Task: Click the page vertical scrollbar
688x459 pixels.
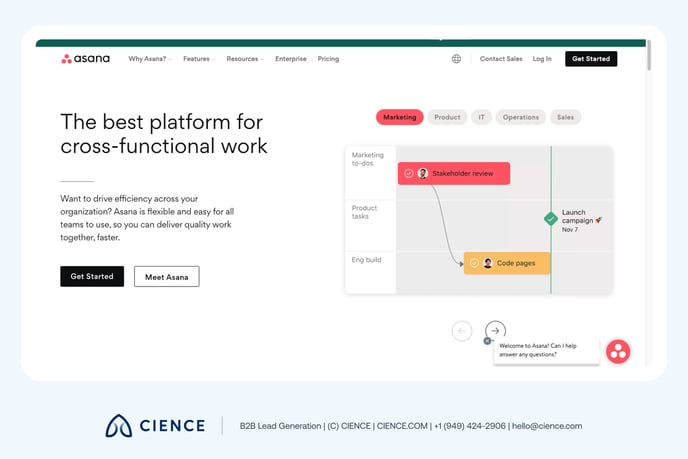Action: click(649, 55)
